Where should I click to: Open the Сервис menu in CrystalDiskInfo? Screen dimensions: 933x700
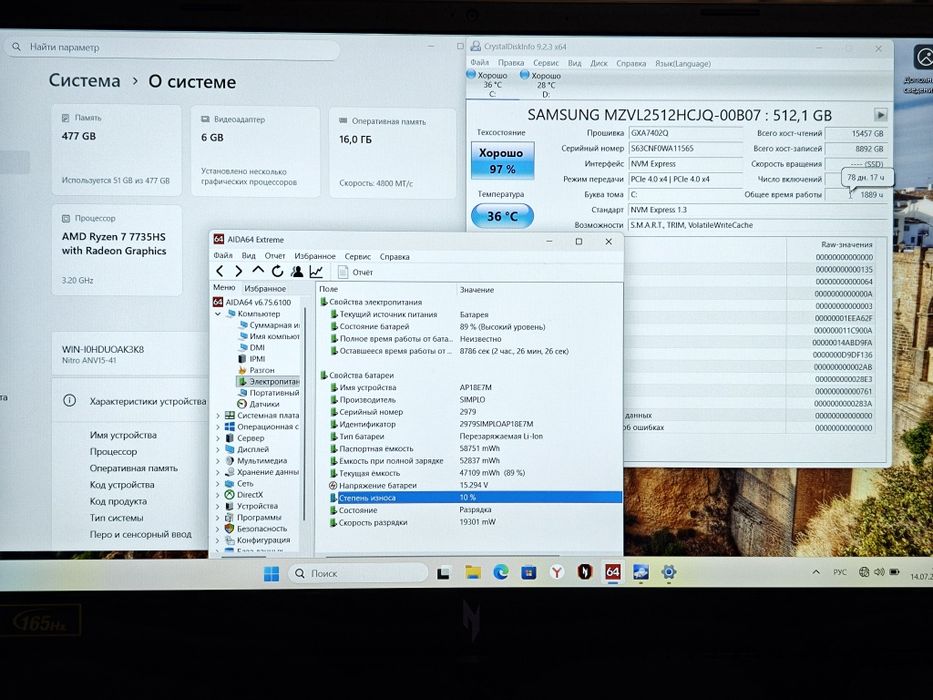coord(546,63)
